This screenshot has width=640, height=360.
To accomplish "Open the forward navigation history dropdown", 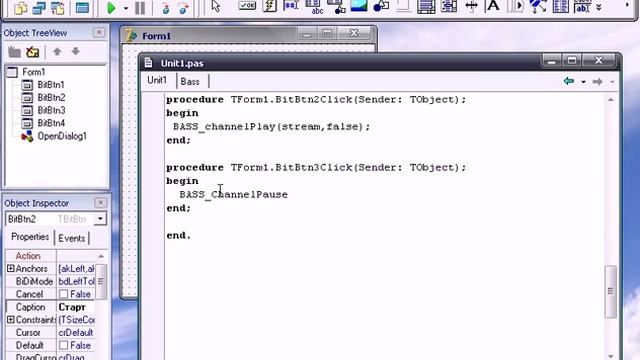I will pos(612,82).
